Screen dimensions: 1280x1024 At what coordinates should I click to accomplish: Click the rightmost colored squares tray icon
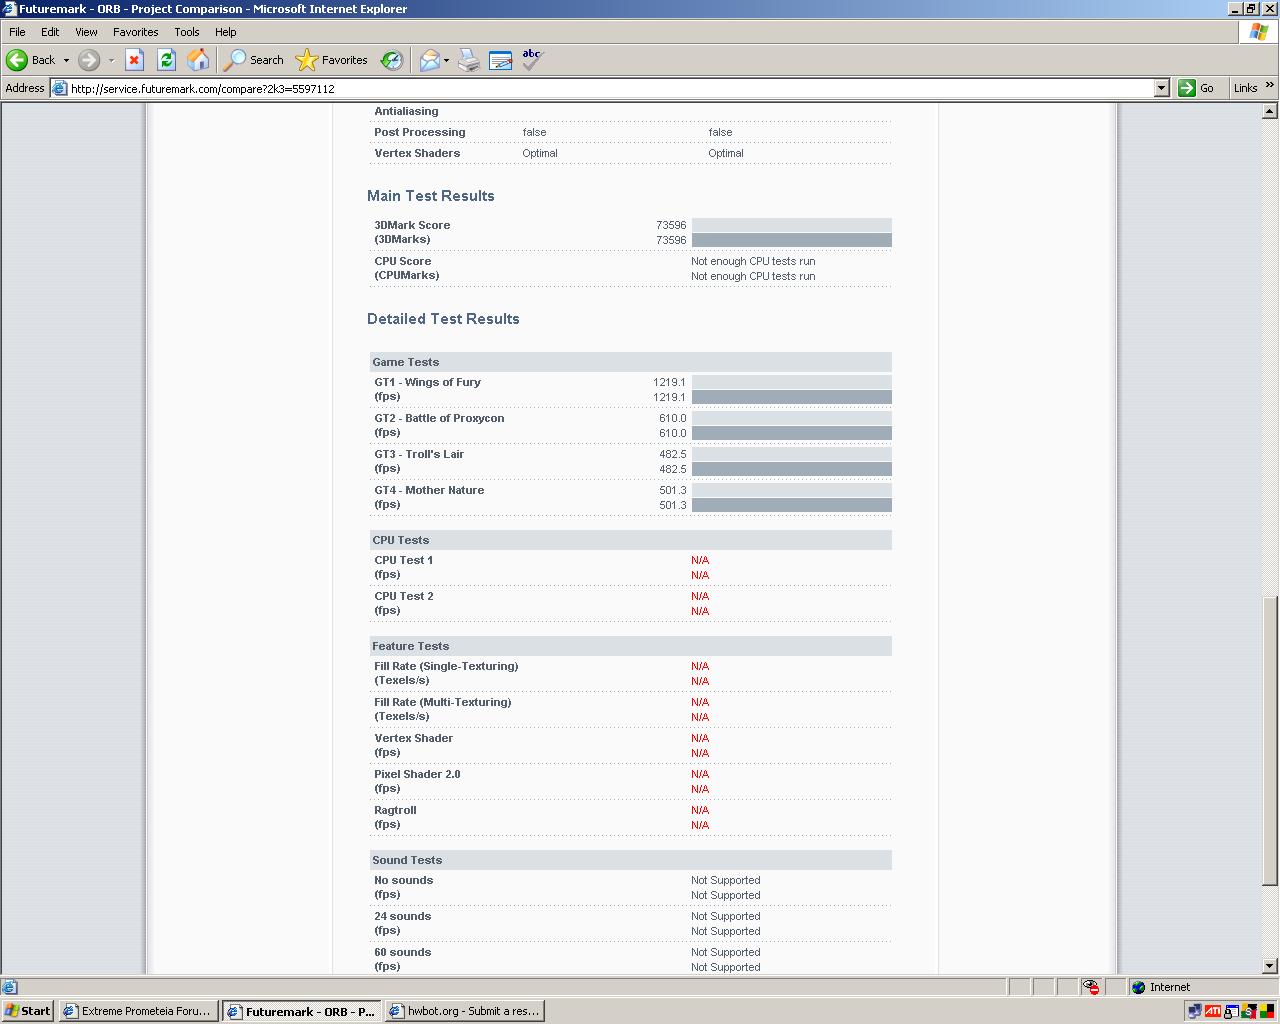[1266, 1011]
